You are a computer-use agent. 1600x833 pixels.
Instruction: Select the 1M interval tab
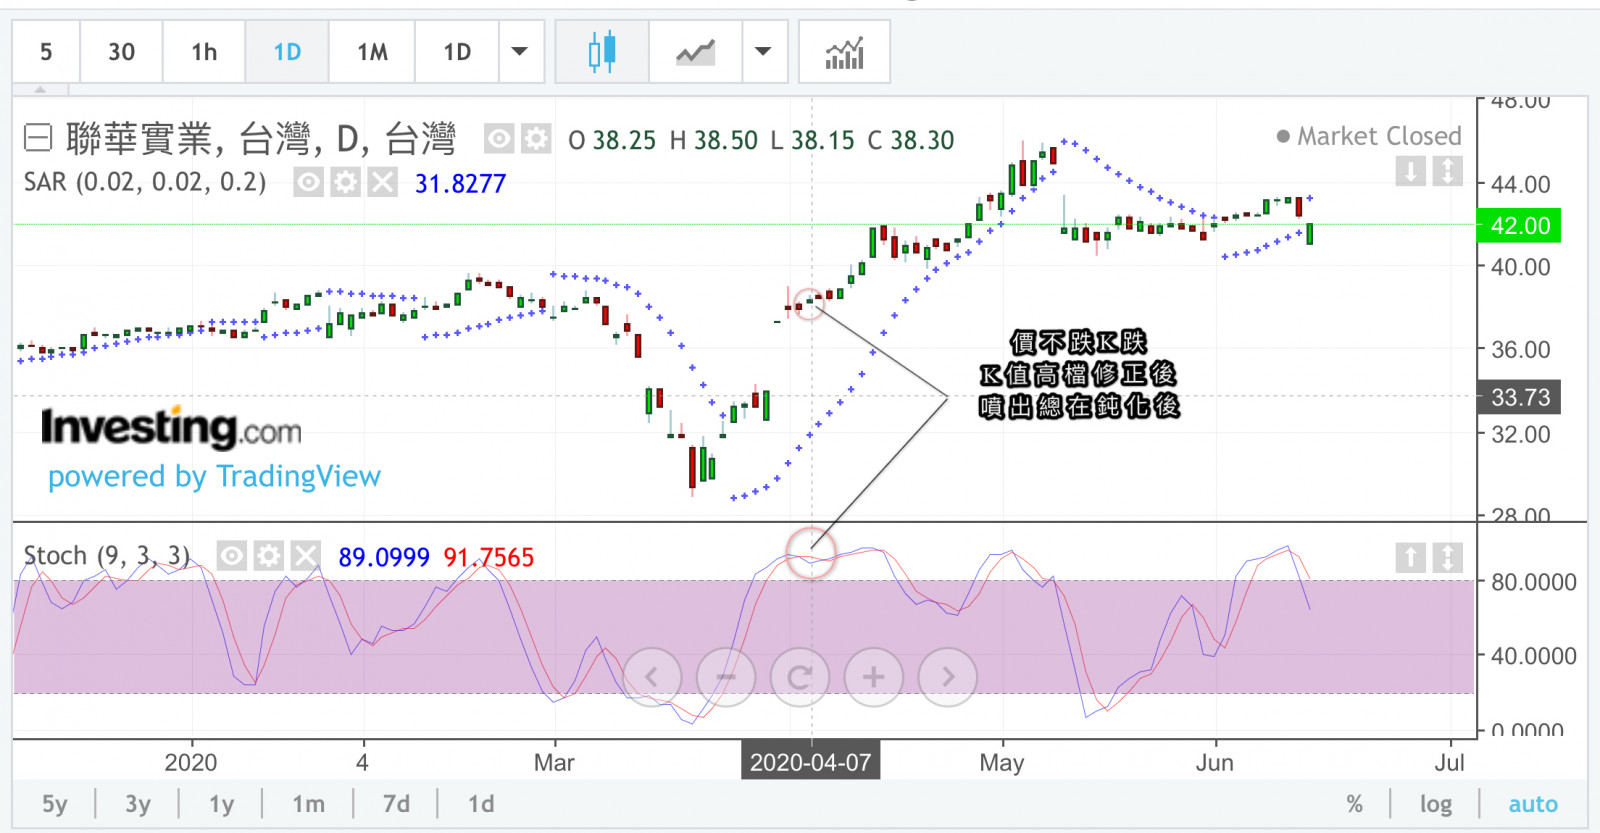tap(372, 52)
